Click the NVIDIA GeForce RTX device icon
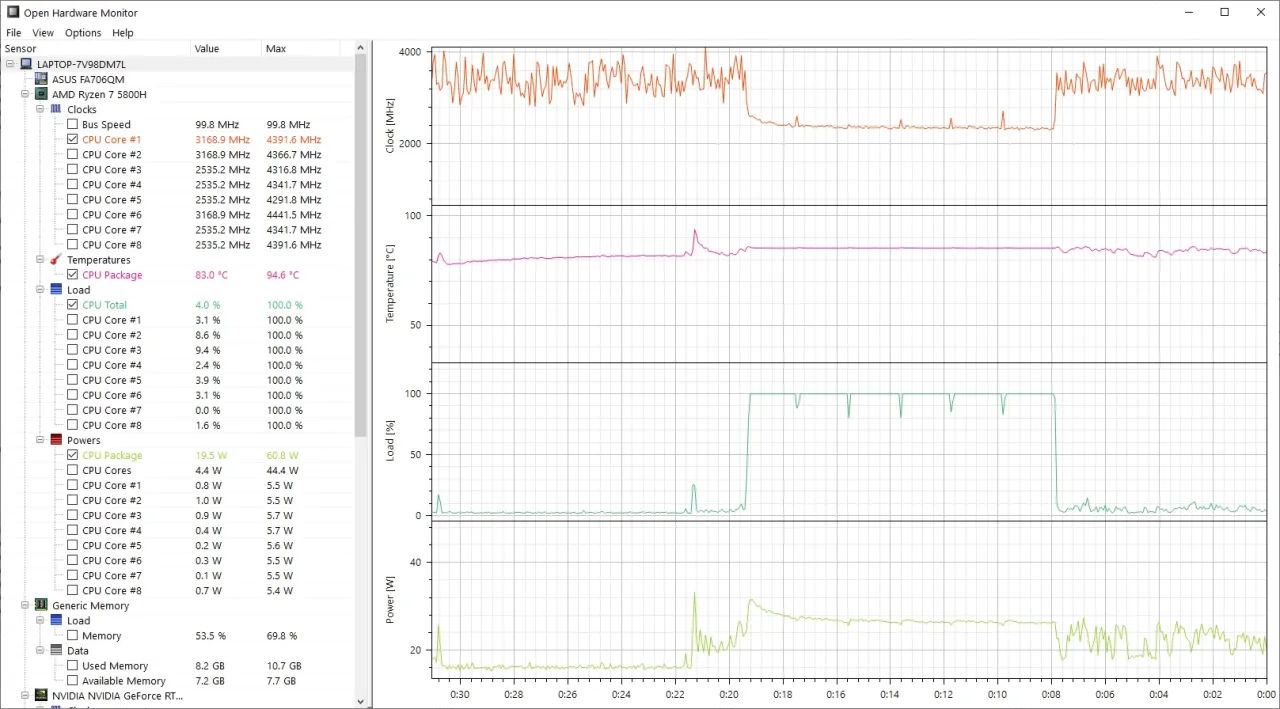This screenshot has height=709, width=1280. (42, 695)
